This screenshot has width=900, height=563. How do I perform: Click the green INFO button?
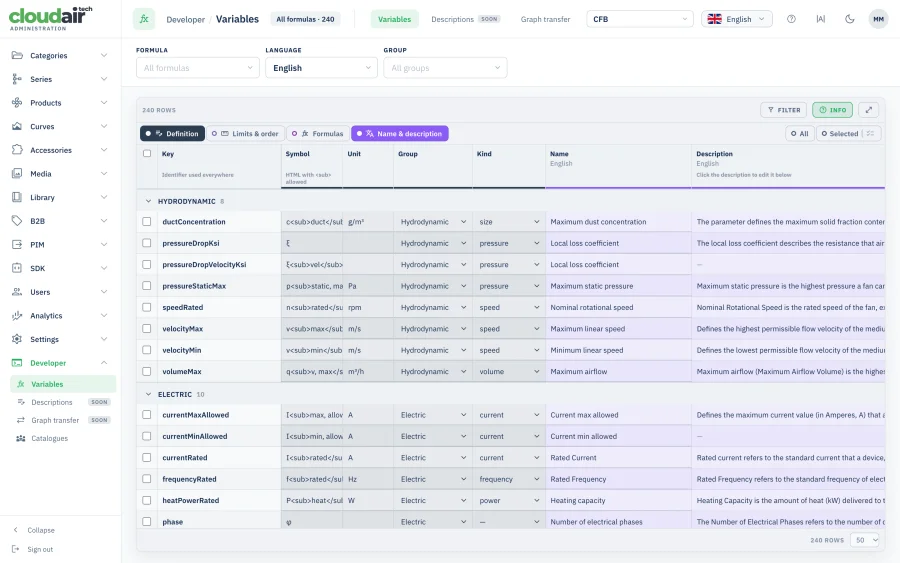[x=832, y=110]
